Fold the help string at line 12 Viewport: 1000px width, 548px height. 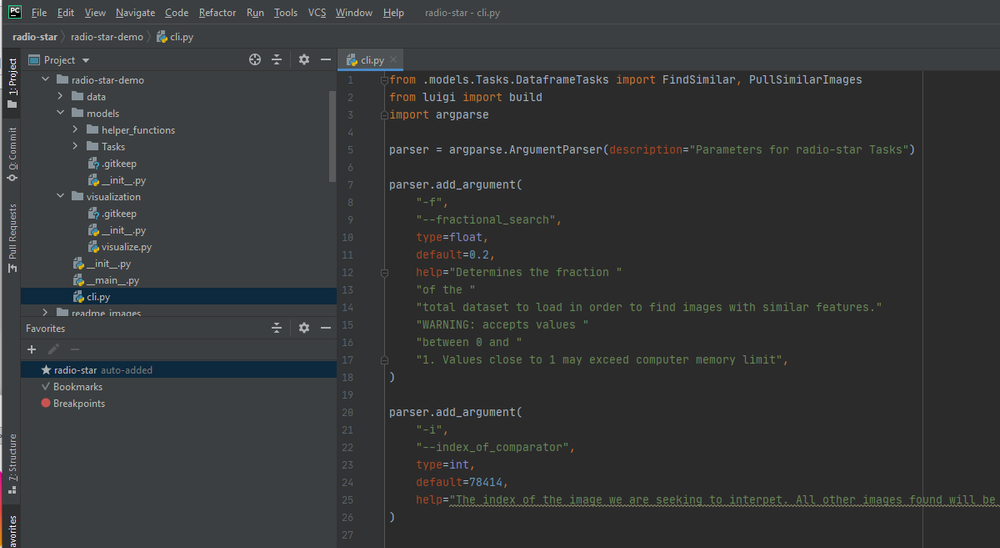(385, 273)
